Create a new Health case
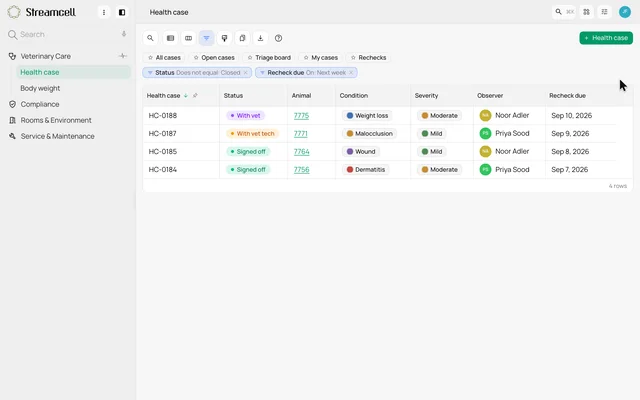 (606, 38)
